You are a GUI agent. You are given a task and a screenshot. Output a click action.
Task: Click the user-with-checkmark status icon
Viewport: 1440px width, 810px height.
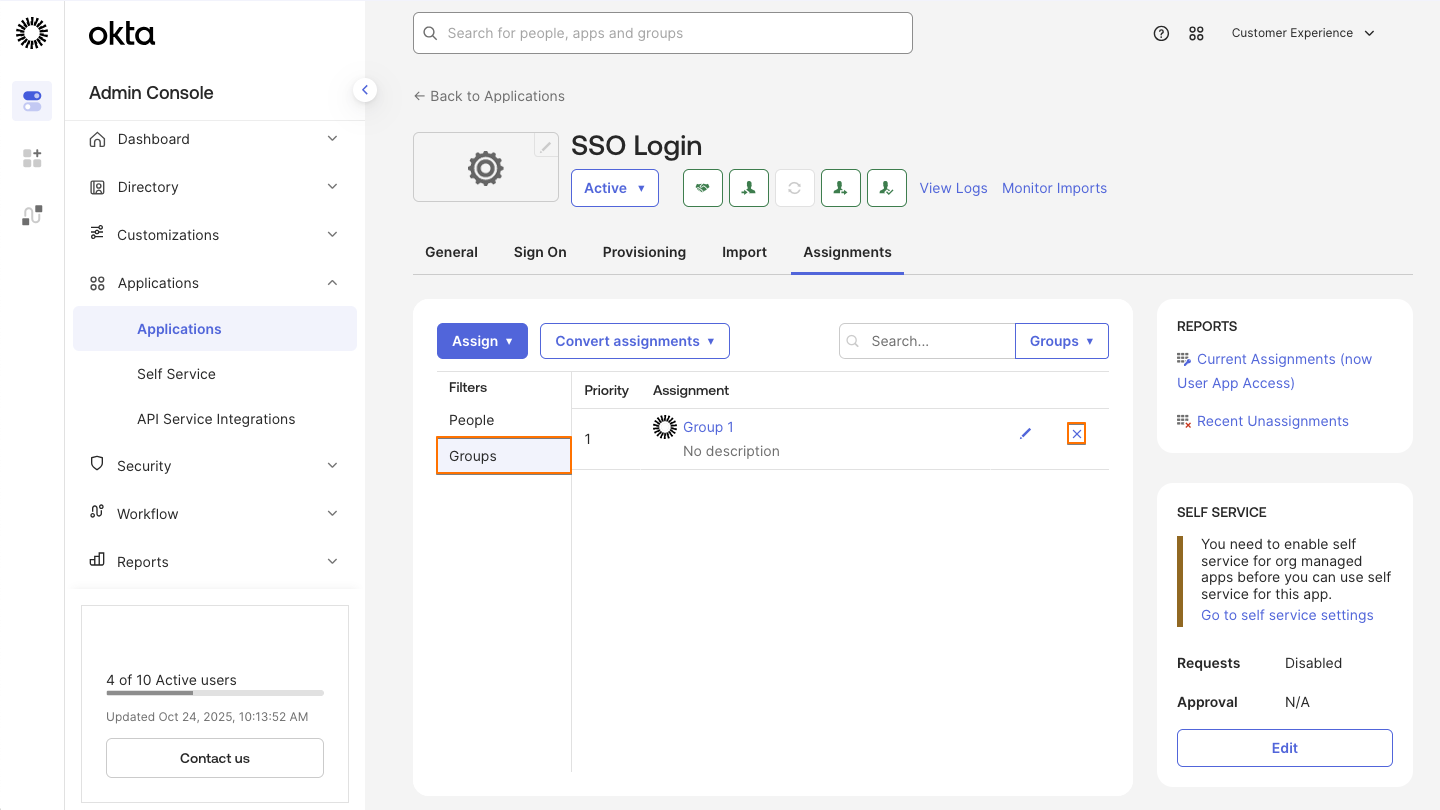coord(886,188)
